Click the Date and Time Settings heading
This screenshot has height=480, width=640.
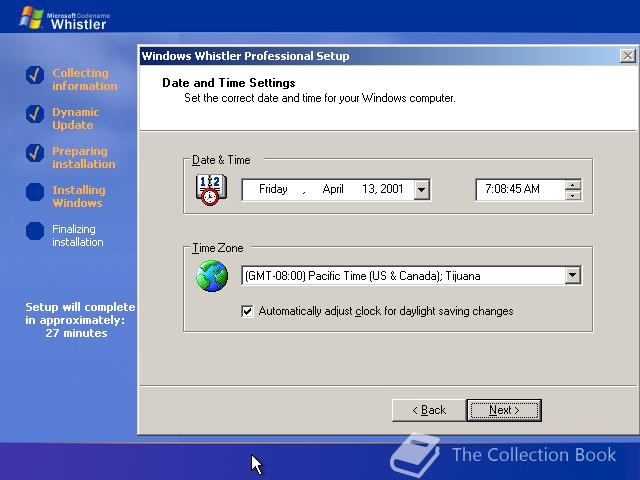coord(229,83)
